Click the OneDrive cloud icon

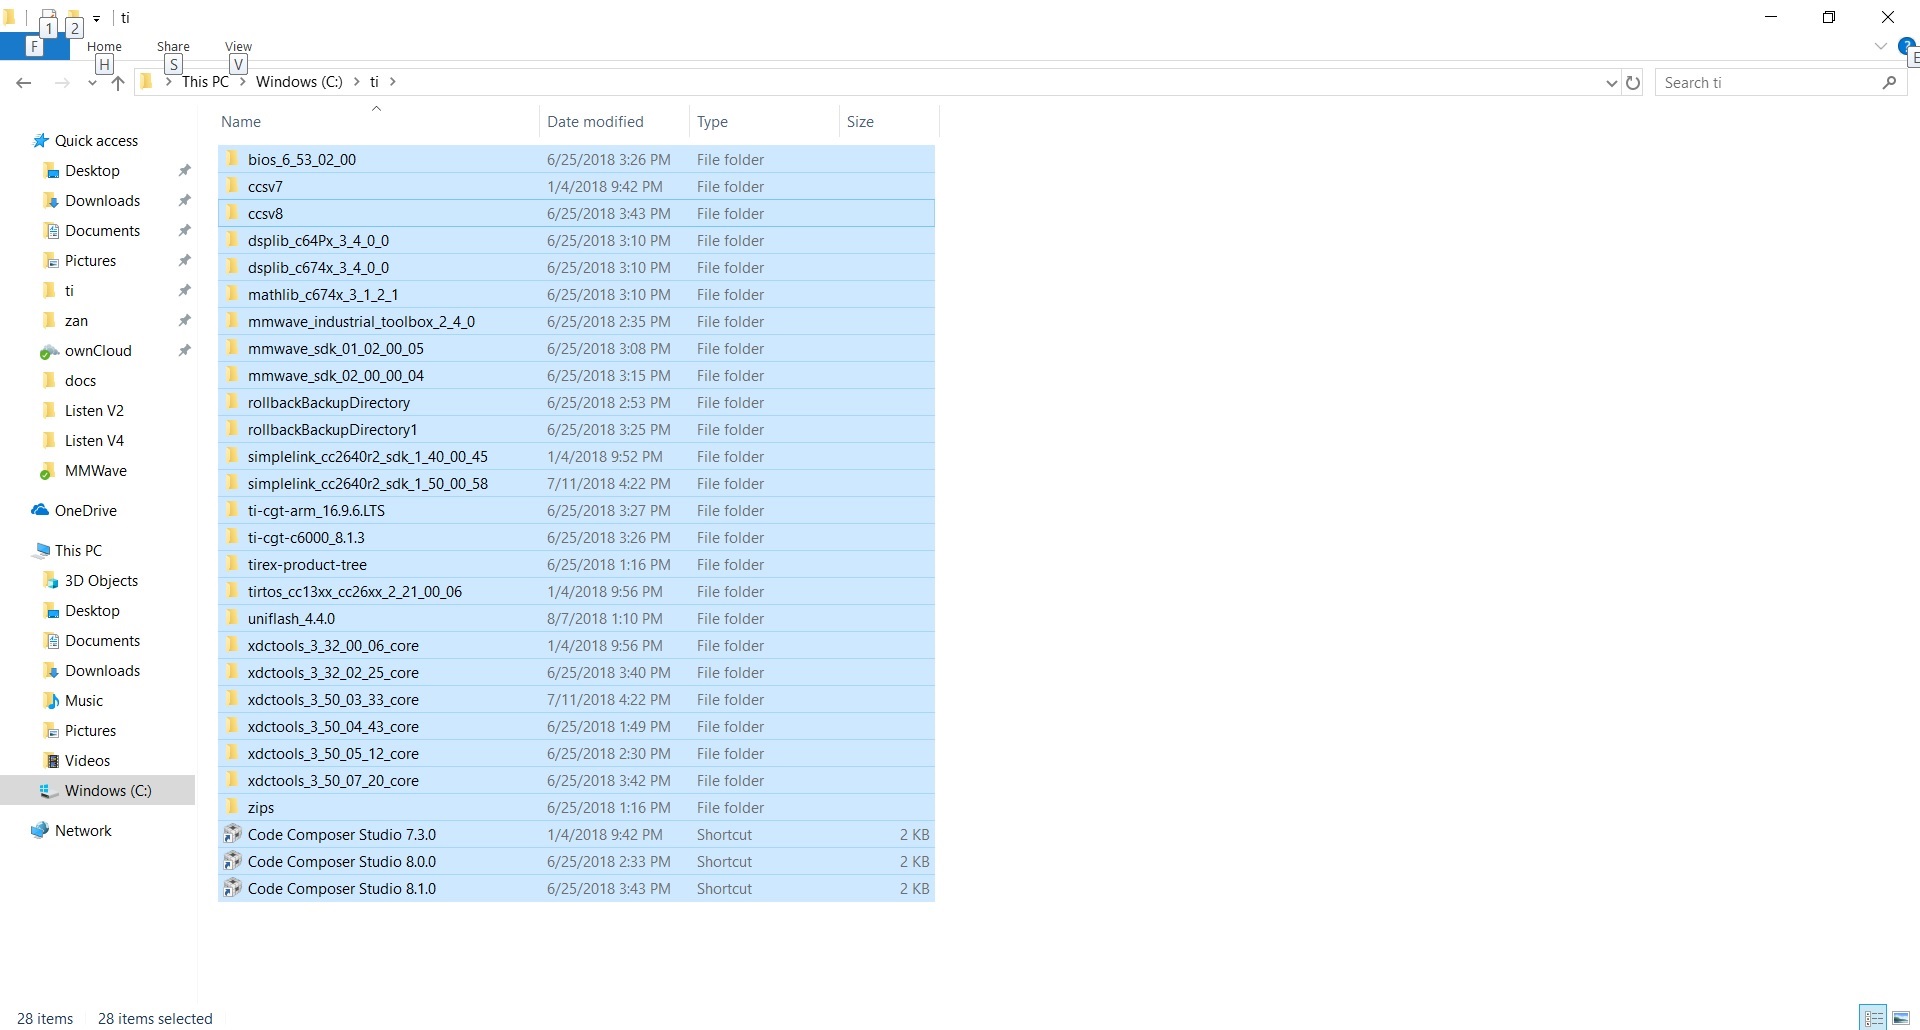point(40,510)
